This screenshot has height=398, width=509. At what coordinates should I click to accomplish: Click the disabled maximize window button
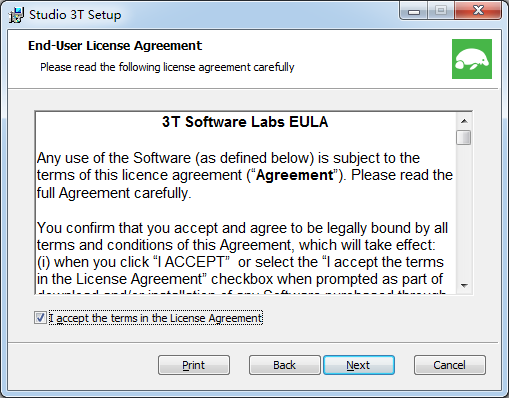tap(441, 11)
